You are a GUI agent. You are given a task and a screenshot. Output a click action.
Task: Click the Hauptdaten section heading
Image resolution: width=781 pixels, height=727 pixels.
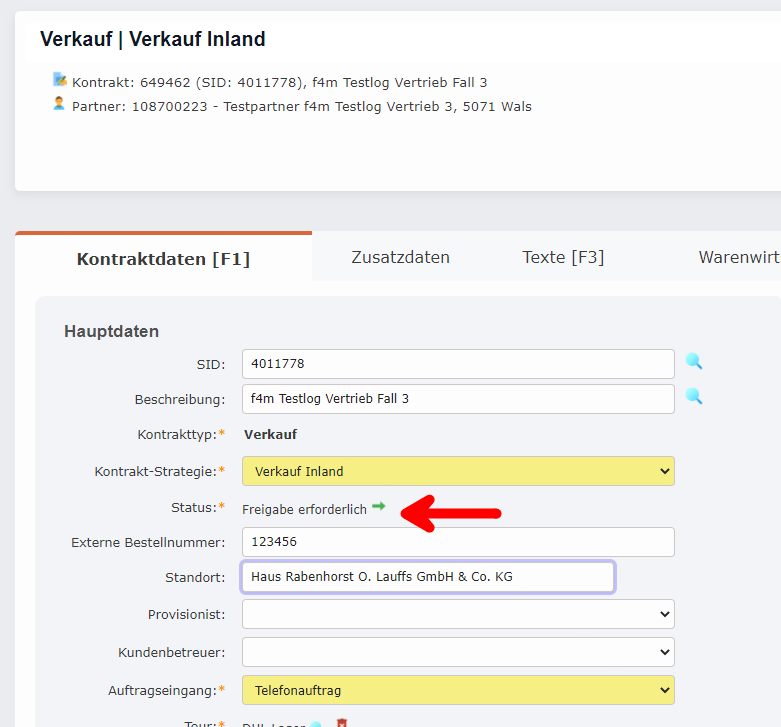tap(112, 331)
